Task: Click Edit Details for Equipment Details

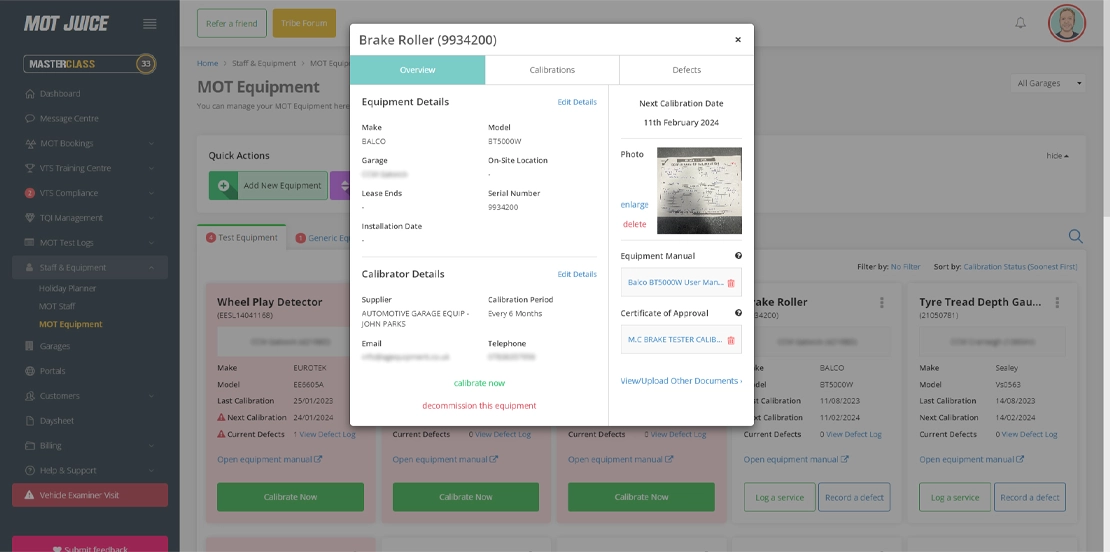Action: [x=577, y=102]
